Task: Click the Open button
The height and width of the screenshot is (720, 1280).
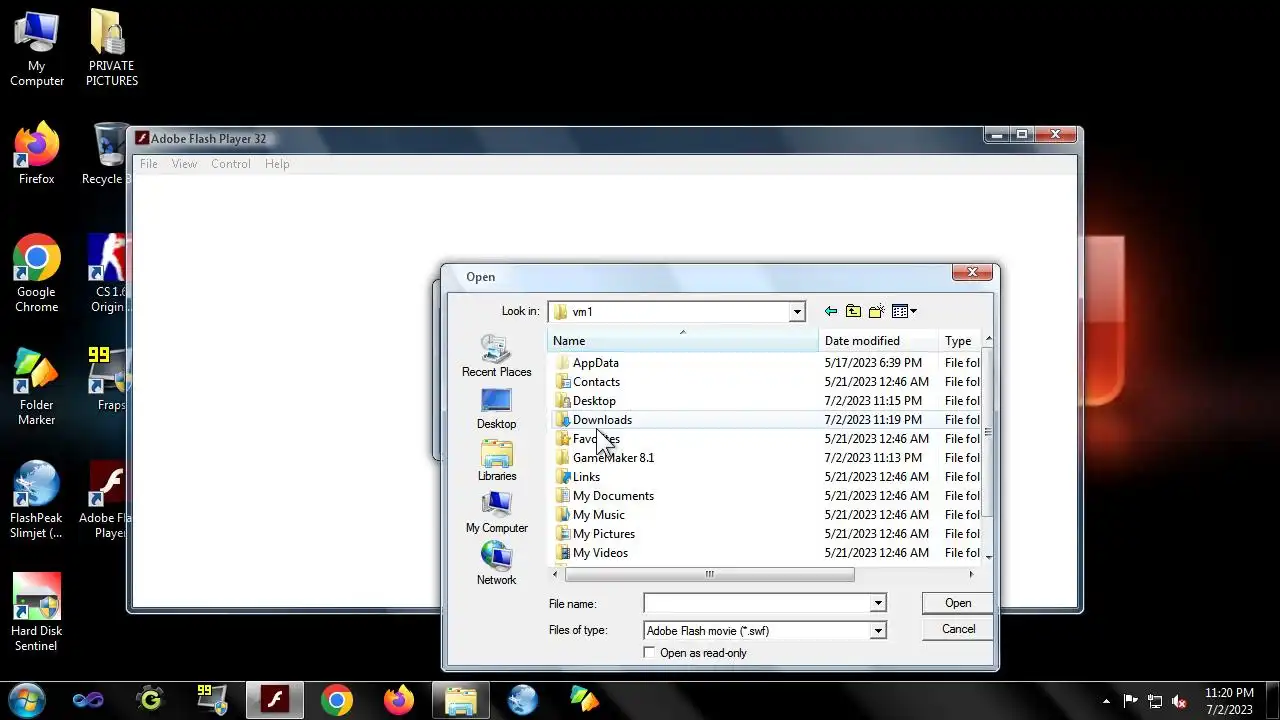Action: 958,603
